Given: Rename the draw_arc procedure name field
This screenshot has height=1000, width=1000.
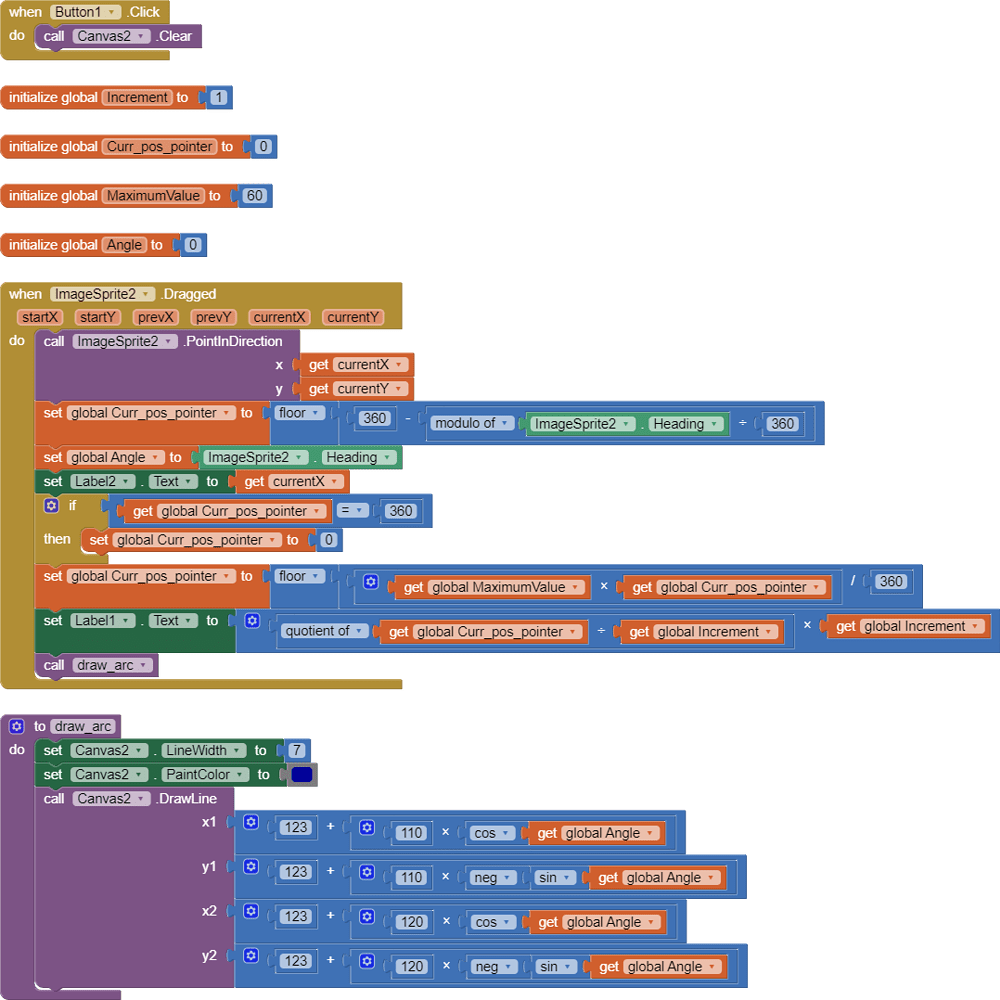Looking at the screenshot, I should click(x=84, y=726).
